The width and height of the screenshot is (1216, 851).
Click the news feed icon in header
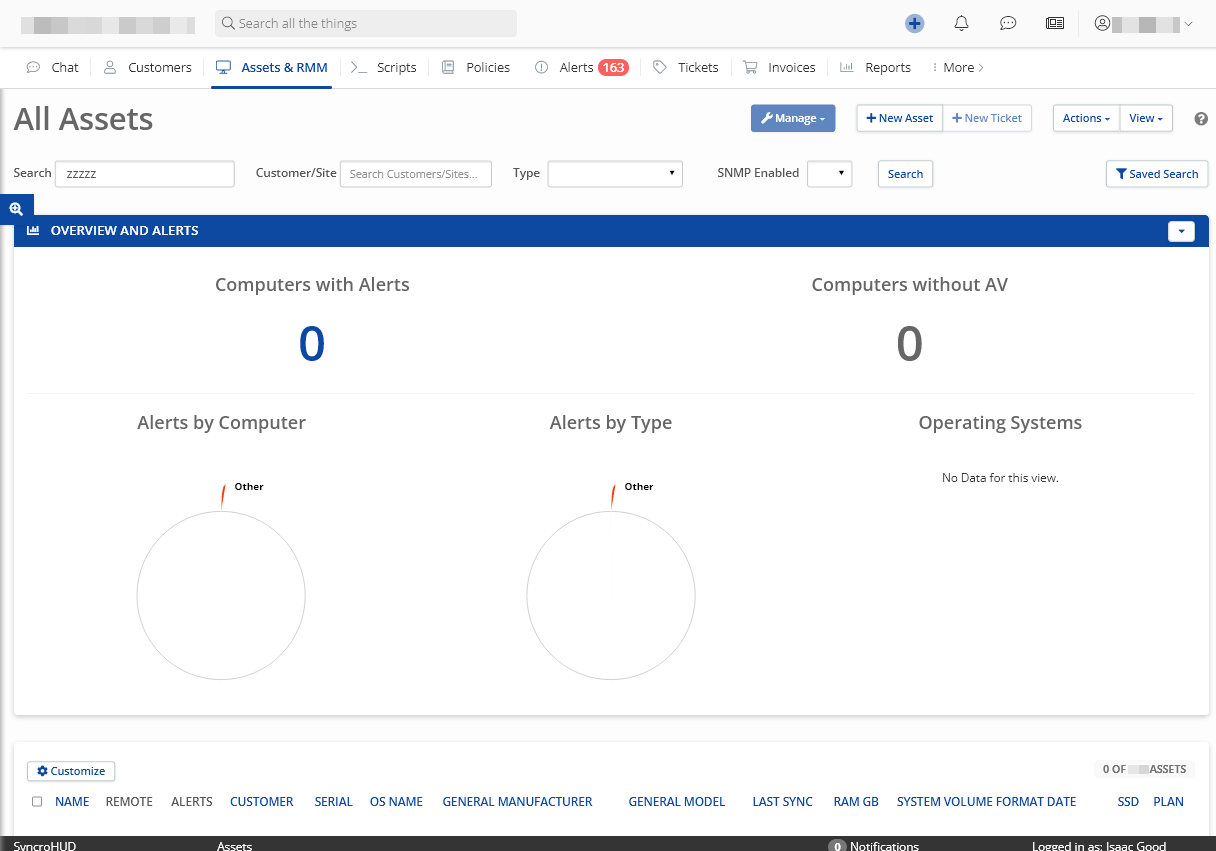1055,23
